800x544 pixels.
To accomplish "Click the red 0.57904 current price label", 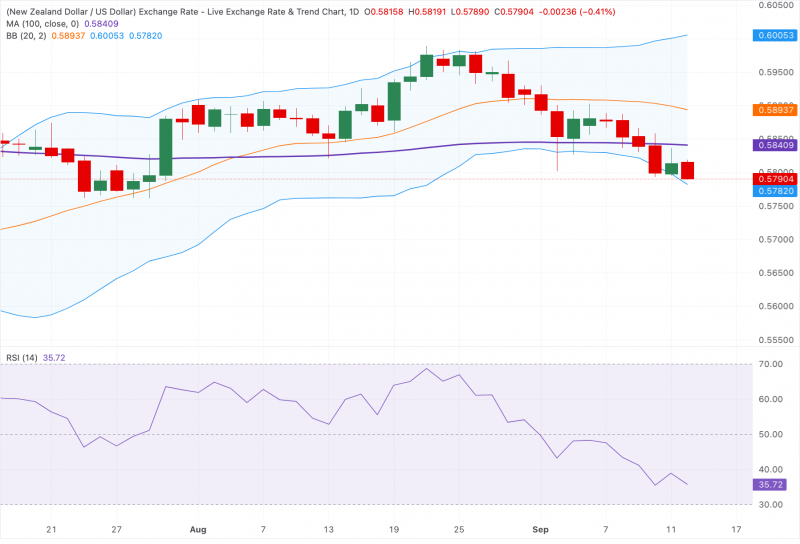I will pyautogui.click(x=776, y=179).
